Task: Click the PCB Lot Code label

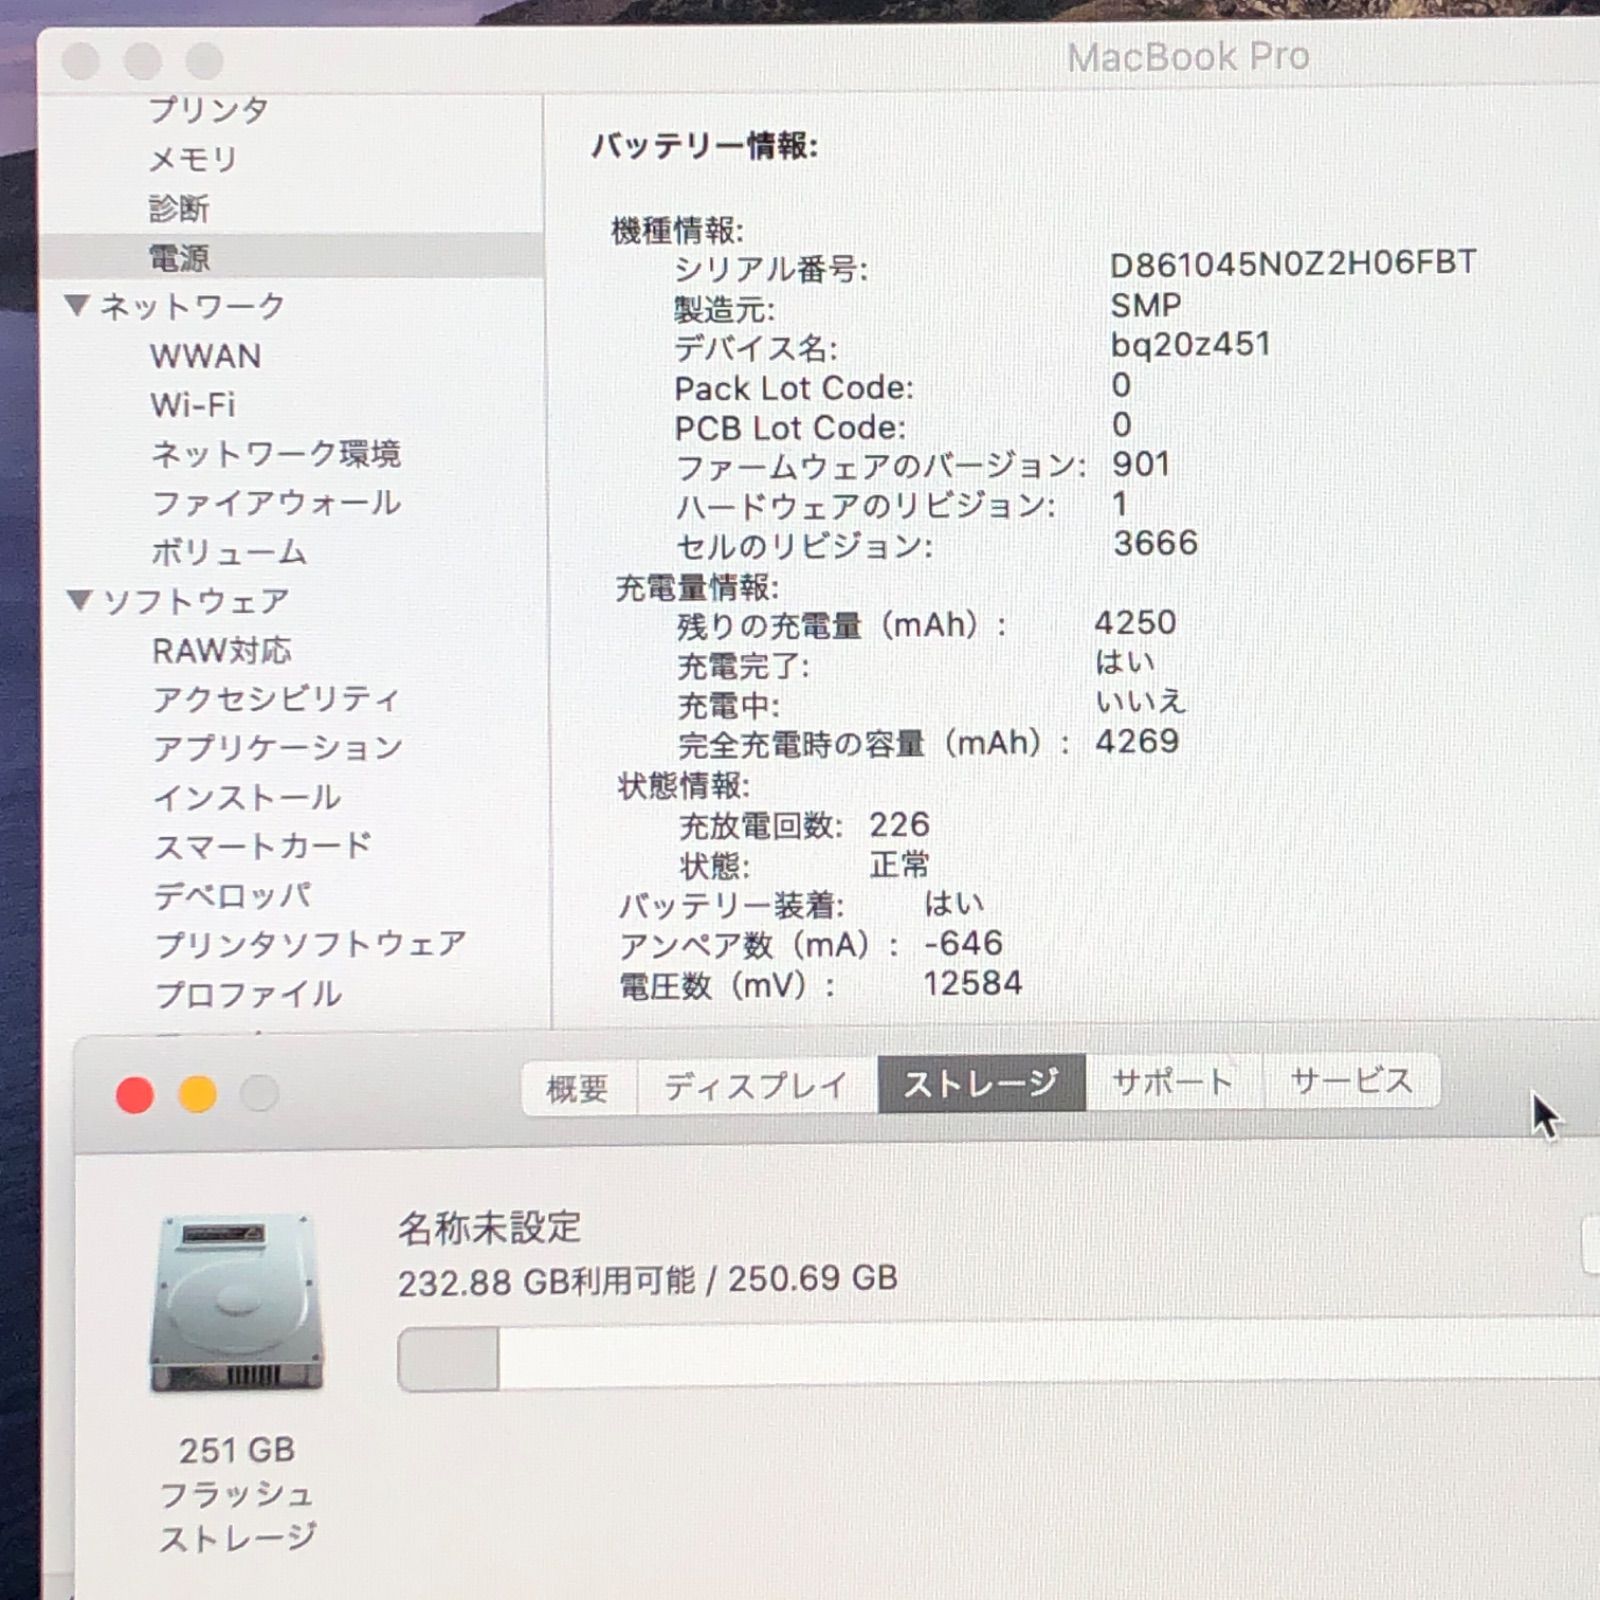Action: pos(790,428)
